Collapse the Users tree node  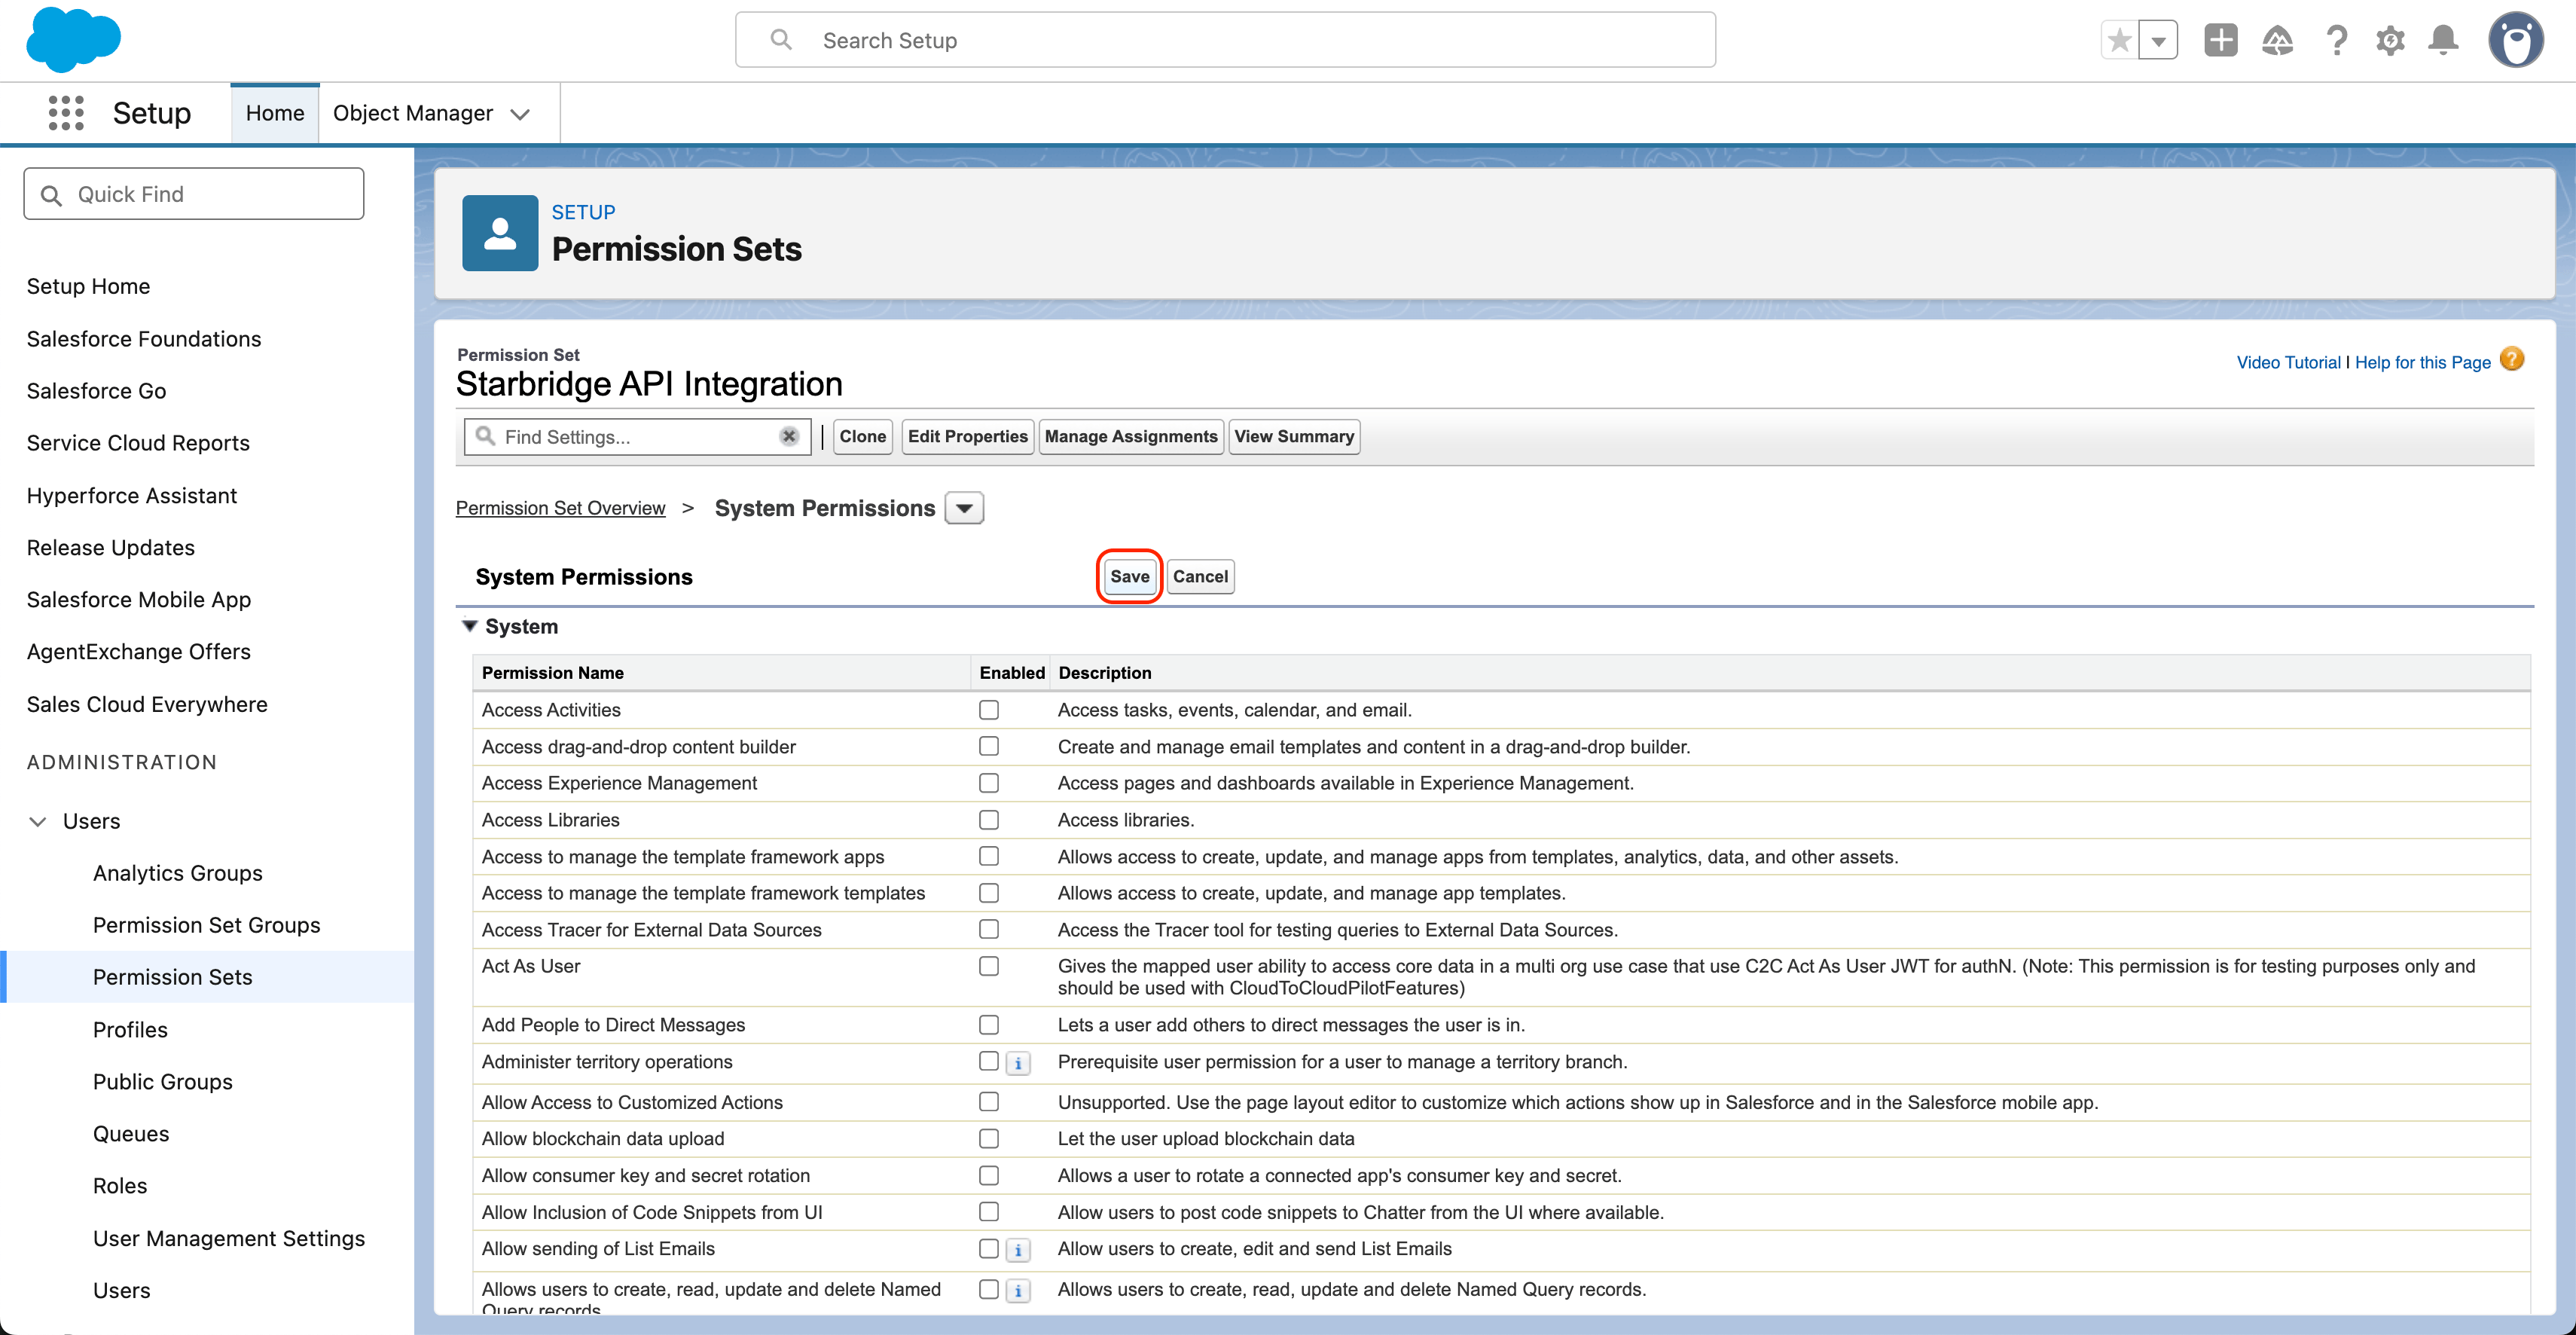pos(38,822)
